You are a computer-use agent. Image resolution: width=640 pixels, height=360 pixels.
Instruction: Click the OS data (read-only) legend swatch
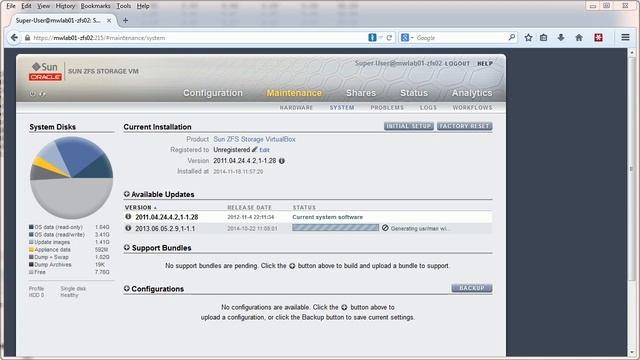[x=31, y=227]
